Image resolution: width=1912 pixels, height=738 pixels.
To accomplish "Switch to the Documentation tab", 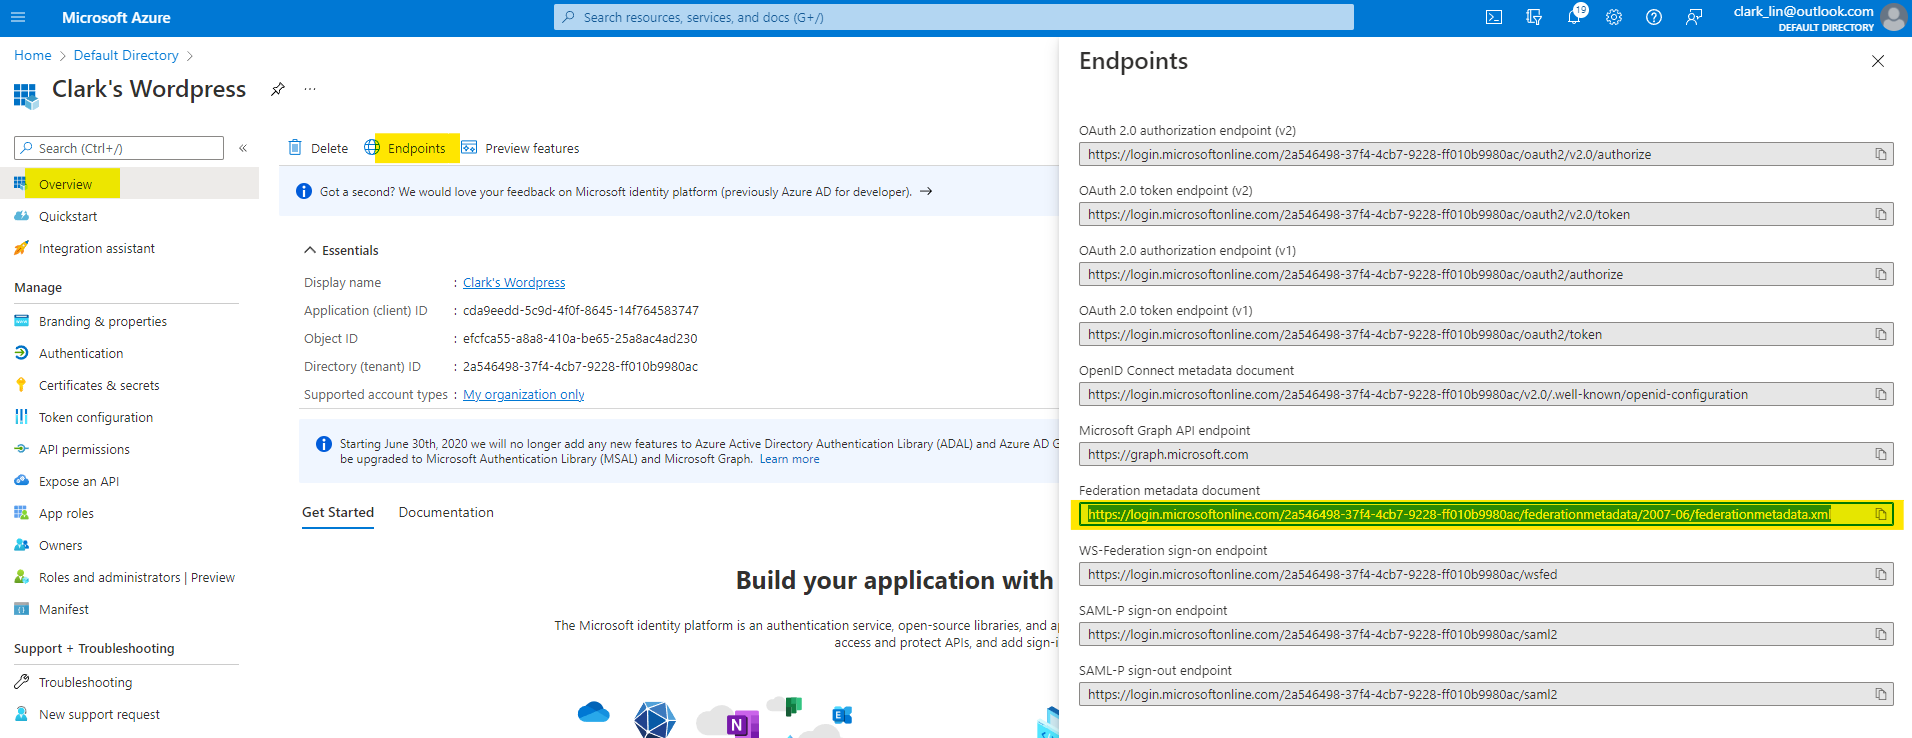I will click(446, 512).
